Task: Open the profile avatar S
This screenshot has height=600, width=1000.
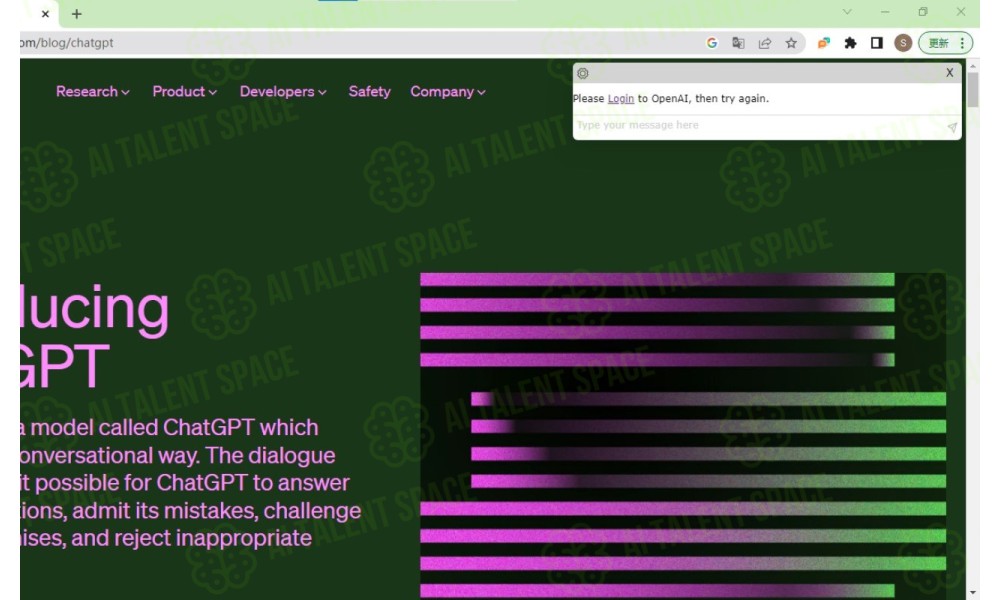Action: (x=902, y=43)
